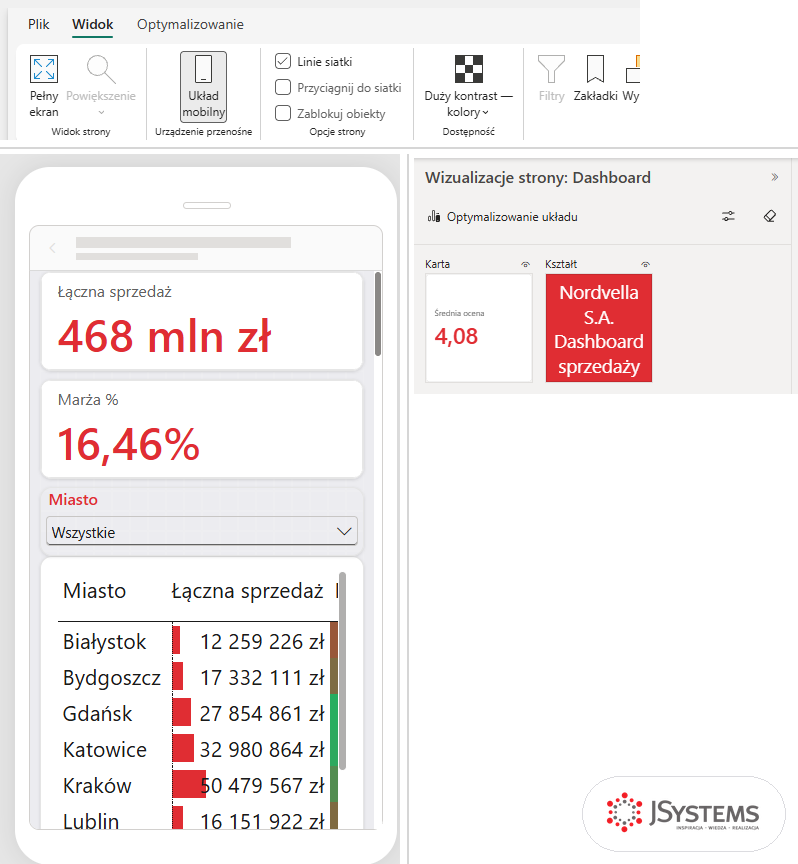Open layout filter options sliders icon

728,217
